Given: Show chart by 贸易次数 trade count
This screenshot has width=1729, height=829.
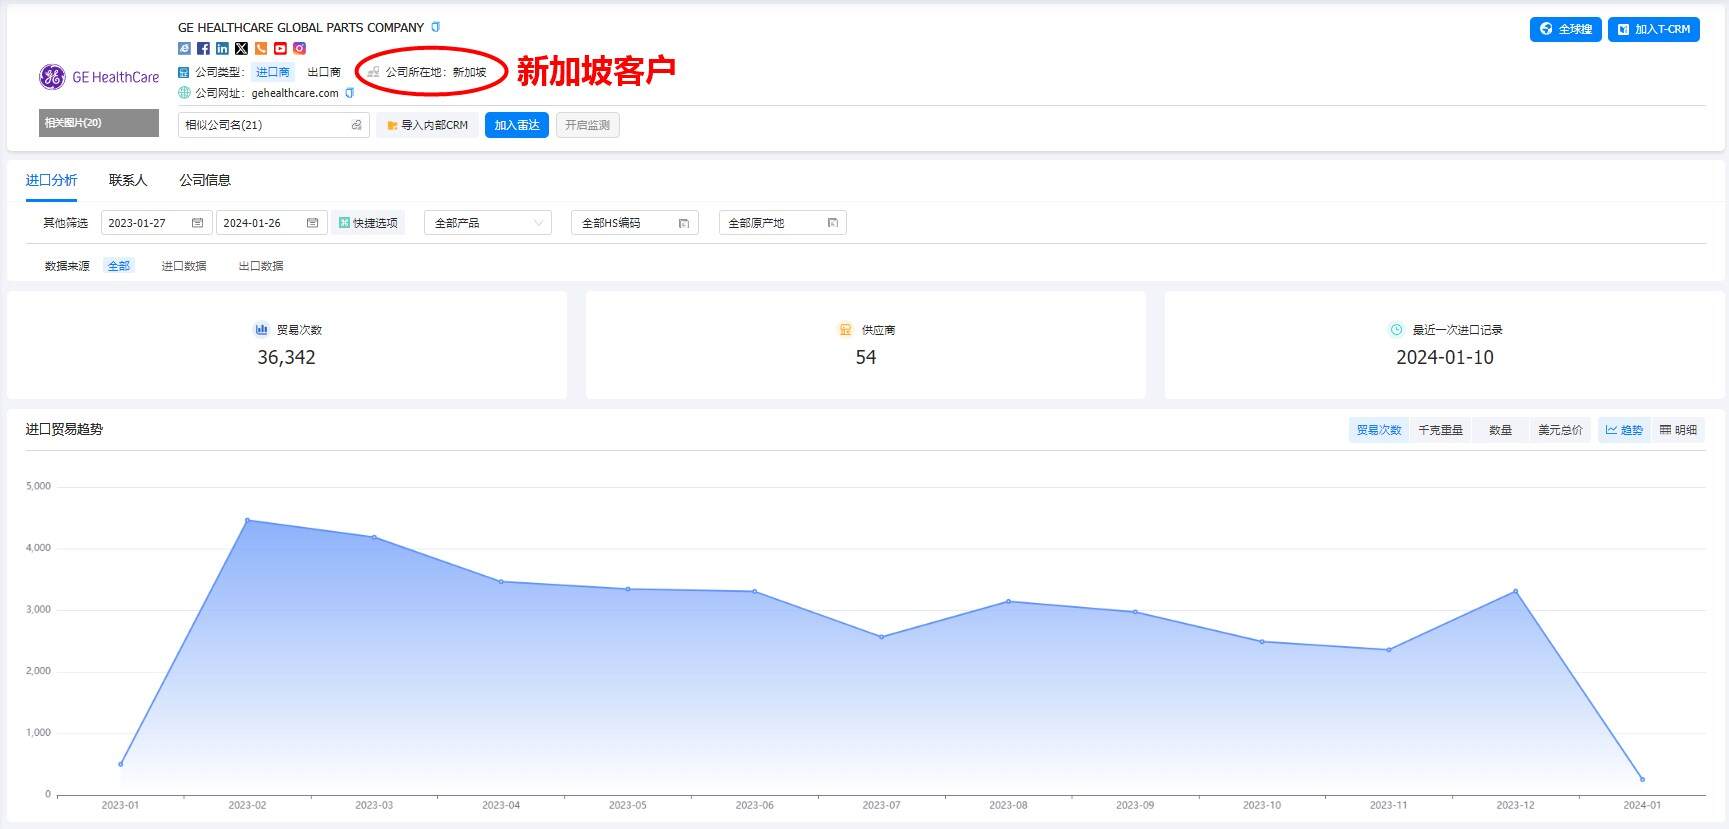Looking at the screenshot, I should [x=1379, y=430].
